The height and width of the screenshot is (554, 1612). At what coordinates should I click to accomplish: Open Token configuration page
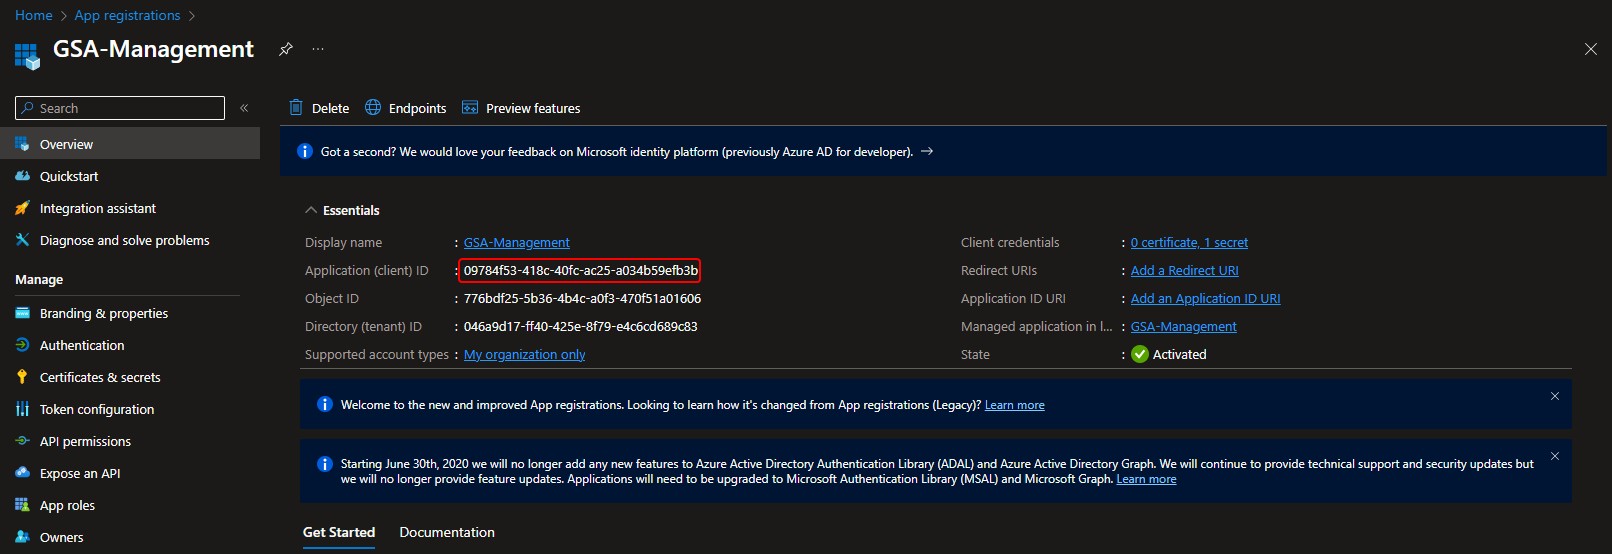coord(97,409)
